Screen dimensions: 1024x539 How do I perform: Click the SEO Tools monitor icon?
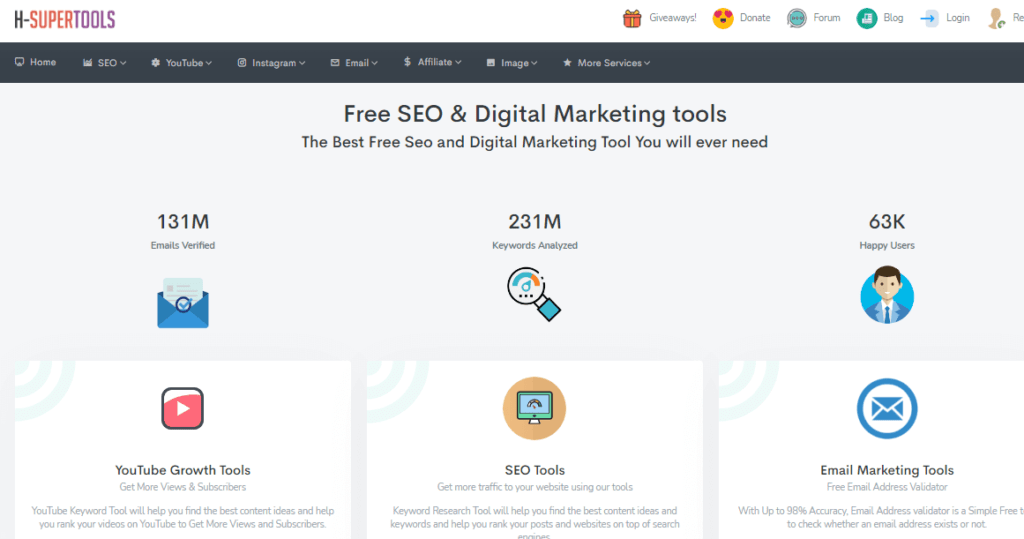(534, 408)
